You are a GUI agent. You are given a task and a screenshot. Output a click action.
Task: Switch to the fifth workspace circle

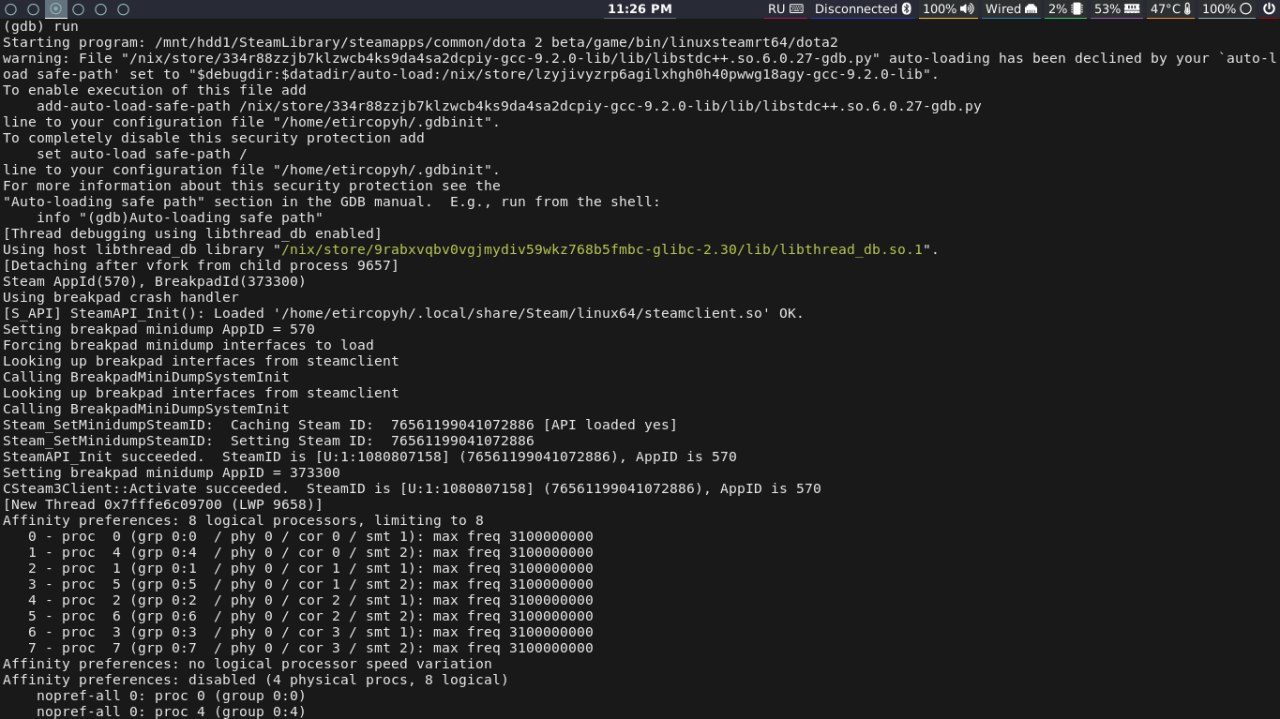pos(101,9)
